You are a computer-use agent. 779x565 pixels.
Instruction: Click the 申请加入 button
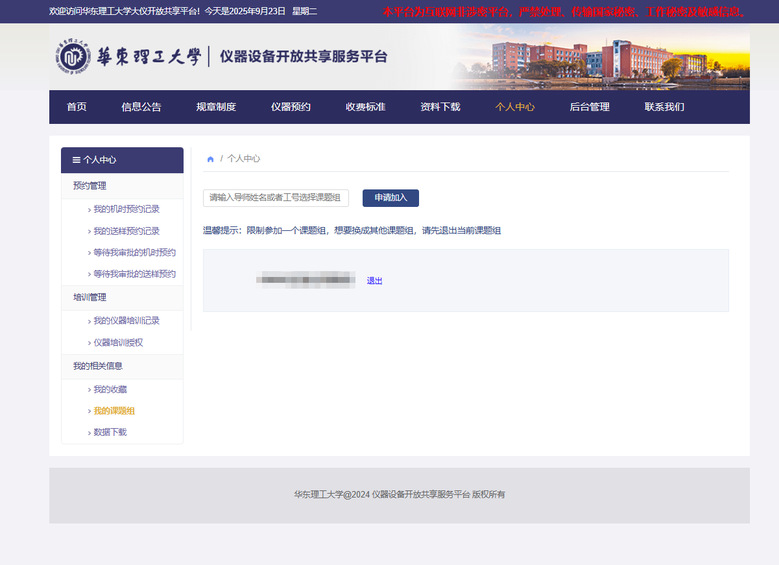click(390, 198)
